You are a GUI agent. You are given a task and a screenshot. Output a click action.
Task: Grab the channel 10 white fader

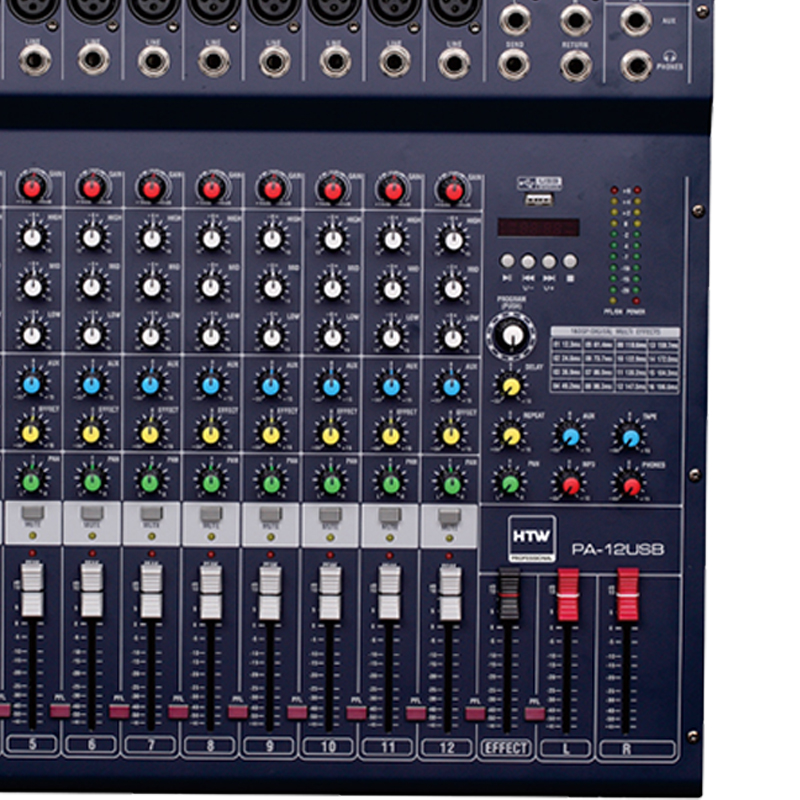pyautogui.click(x=330, y=592)
